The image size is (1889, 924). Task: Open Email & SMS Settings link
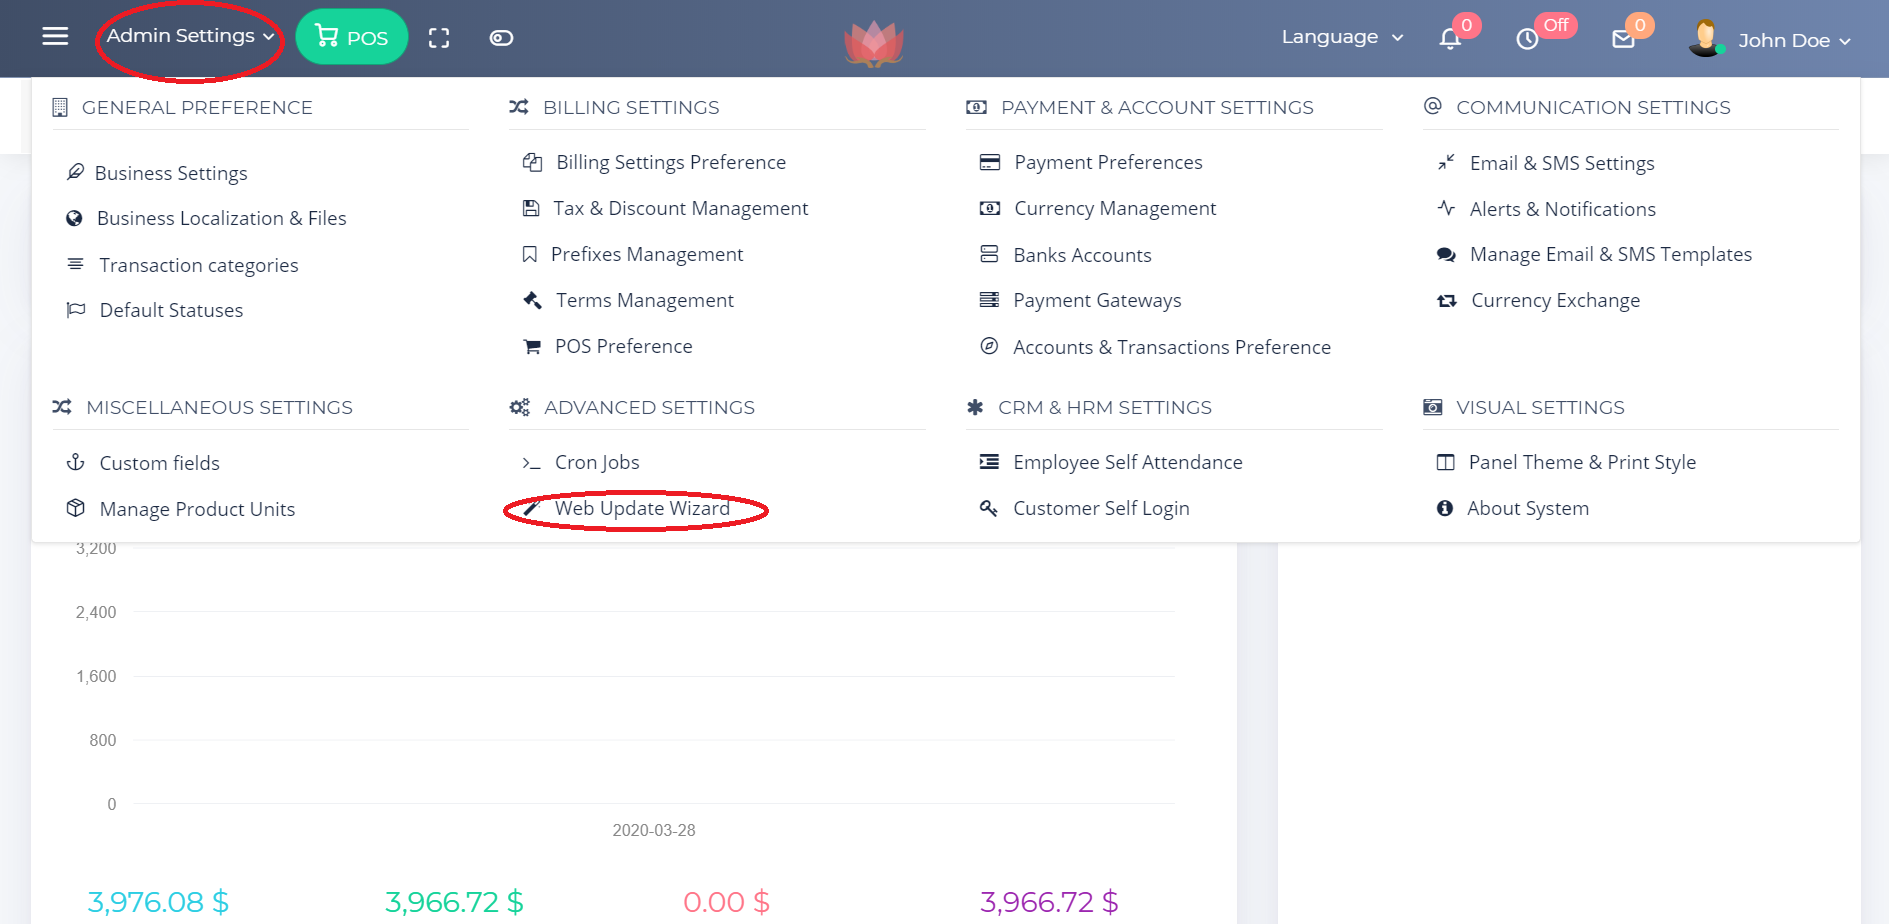click(x=1561, y=163)
